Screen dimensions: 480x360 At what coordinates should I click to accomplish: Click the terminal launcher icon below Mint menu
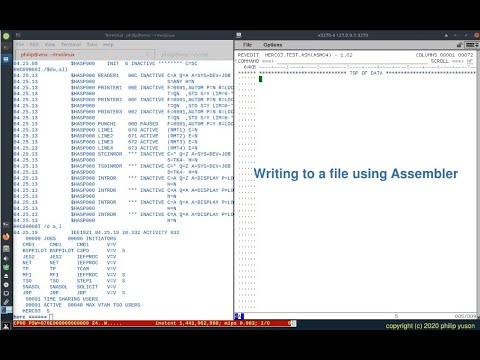6,48
